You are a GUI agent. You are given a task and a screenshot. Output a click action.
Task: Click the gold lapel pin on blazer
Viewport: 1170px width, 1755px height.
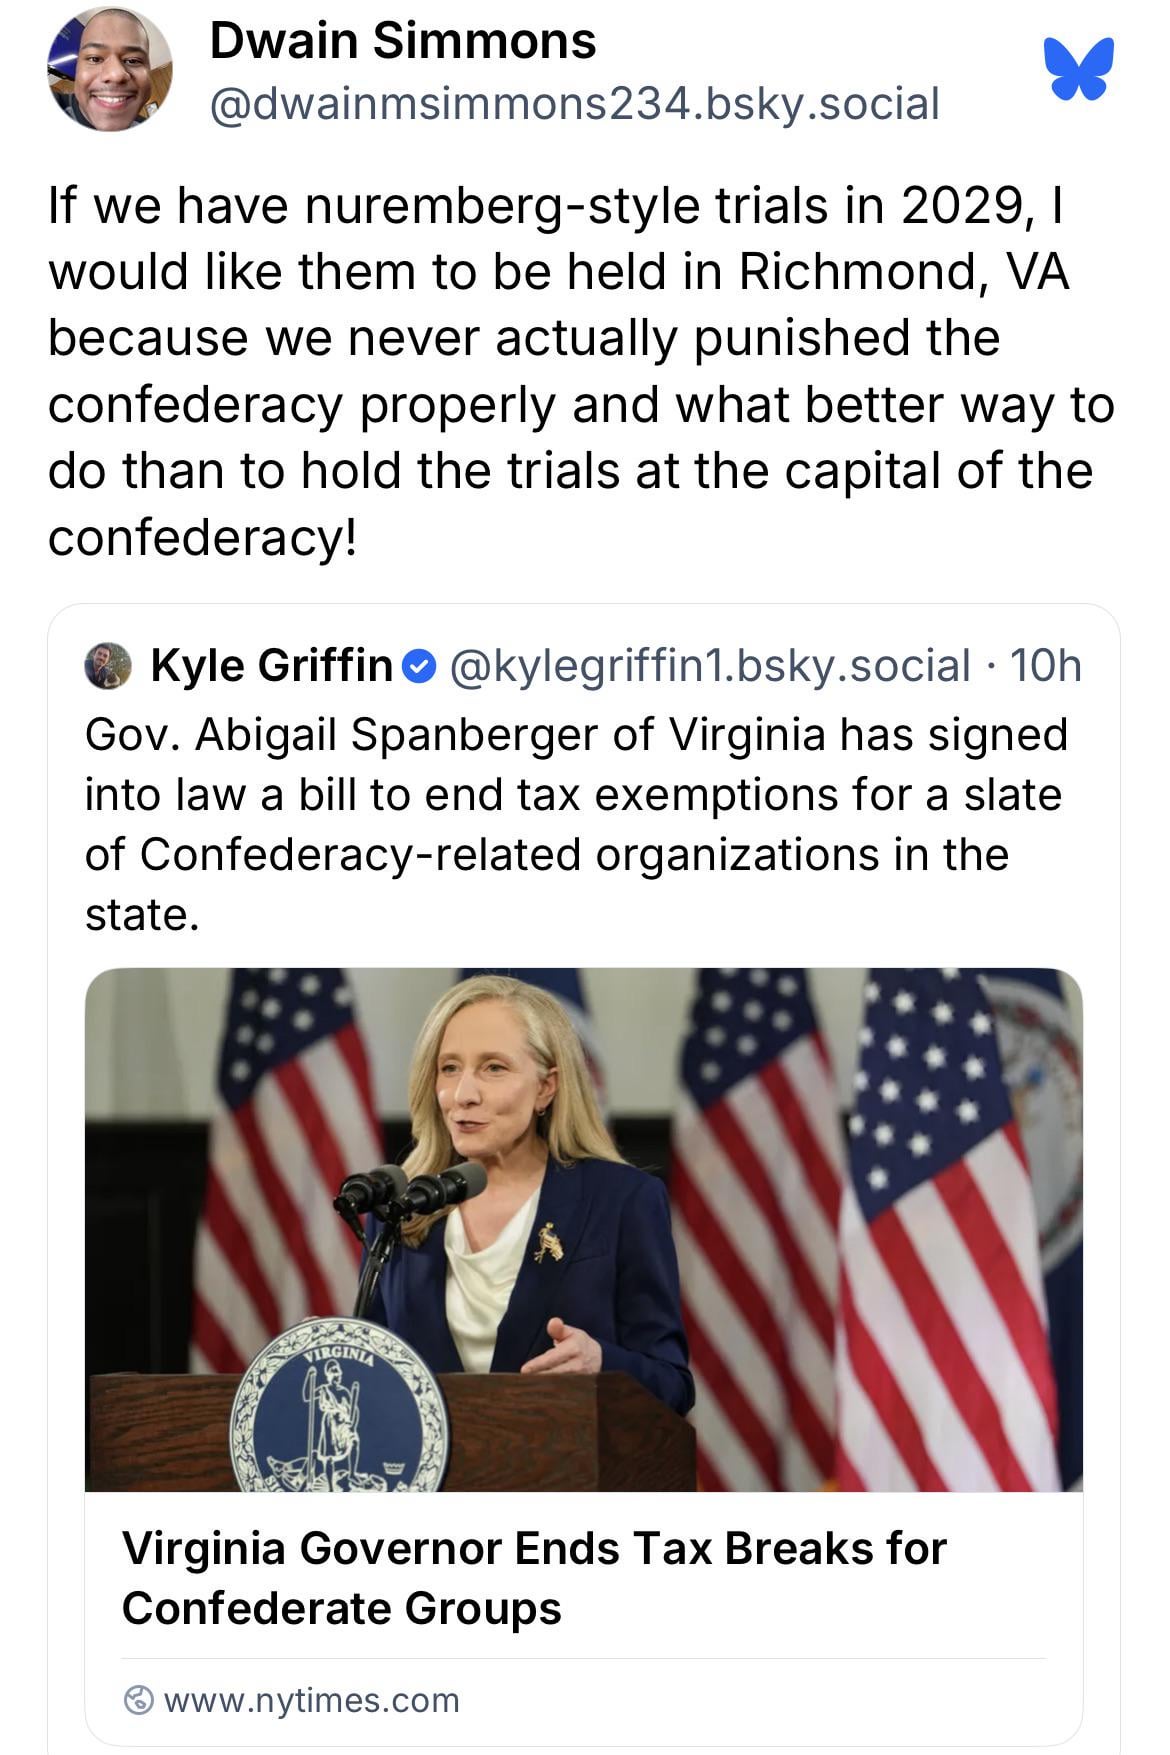548,1243
